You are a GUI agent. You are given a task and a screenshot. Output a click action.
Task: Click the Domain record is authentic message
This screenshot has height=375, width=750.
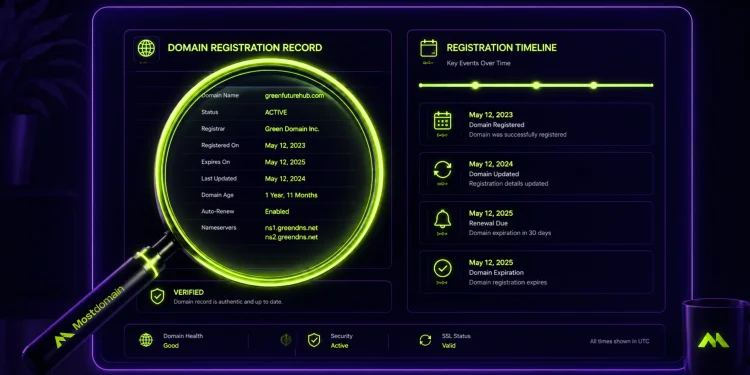(x=228, y=302)
